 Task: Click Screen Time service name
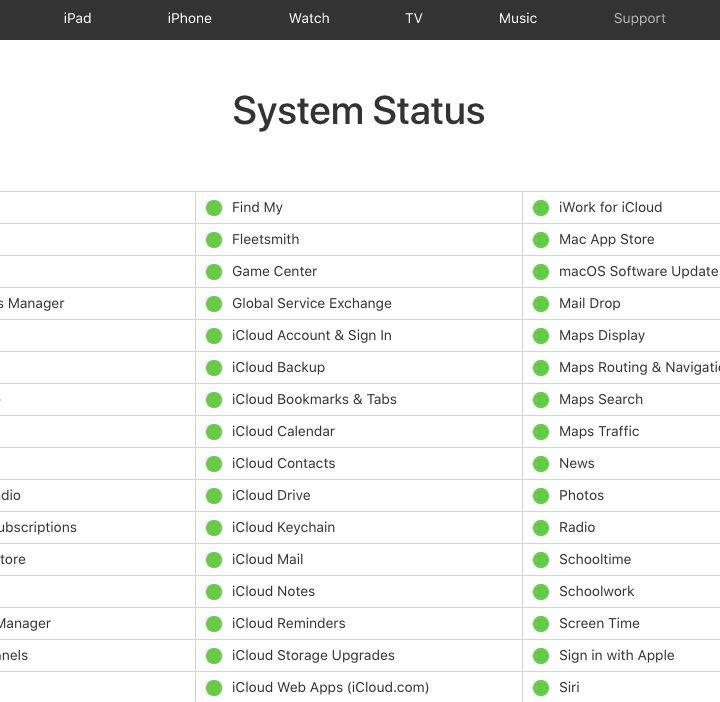click(x=599, y=623)
